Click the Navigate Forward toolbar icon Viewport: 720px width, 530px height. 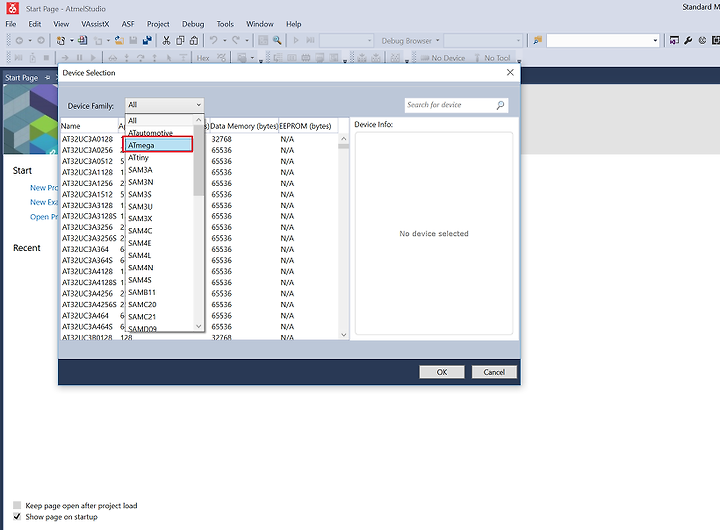pyautogui.click(x=41, y=40)
